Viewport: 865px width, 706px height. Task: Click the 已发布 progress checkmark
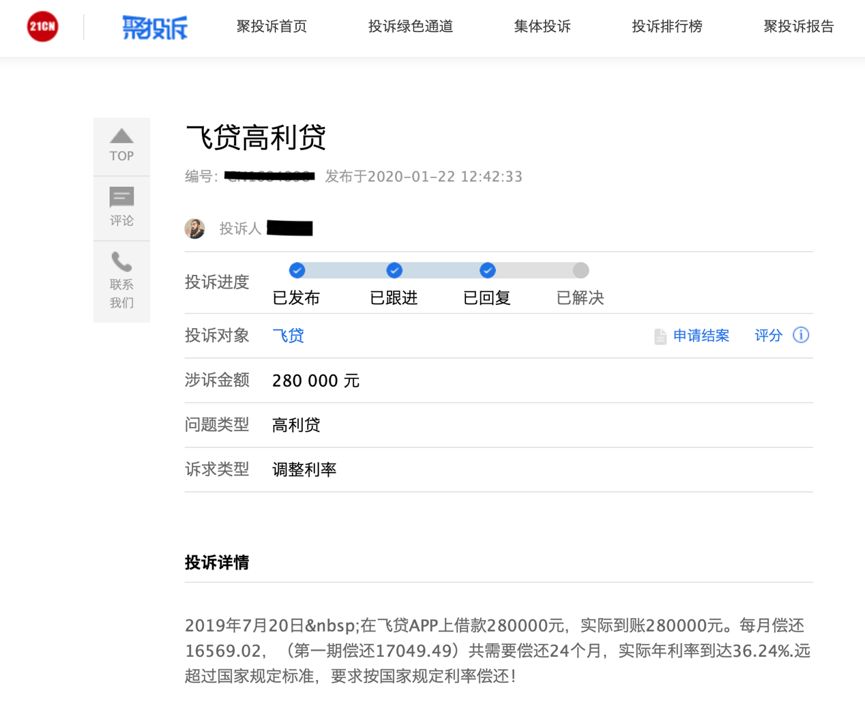click(x=297, y=270)
